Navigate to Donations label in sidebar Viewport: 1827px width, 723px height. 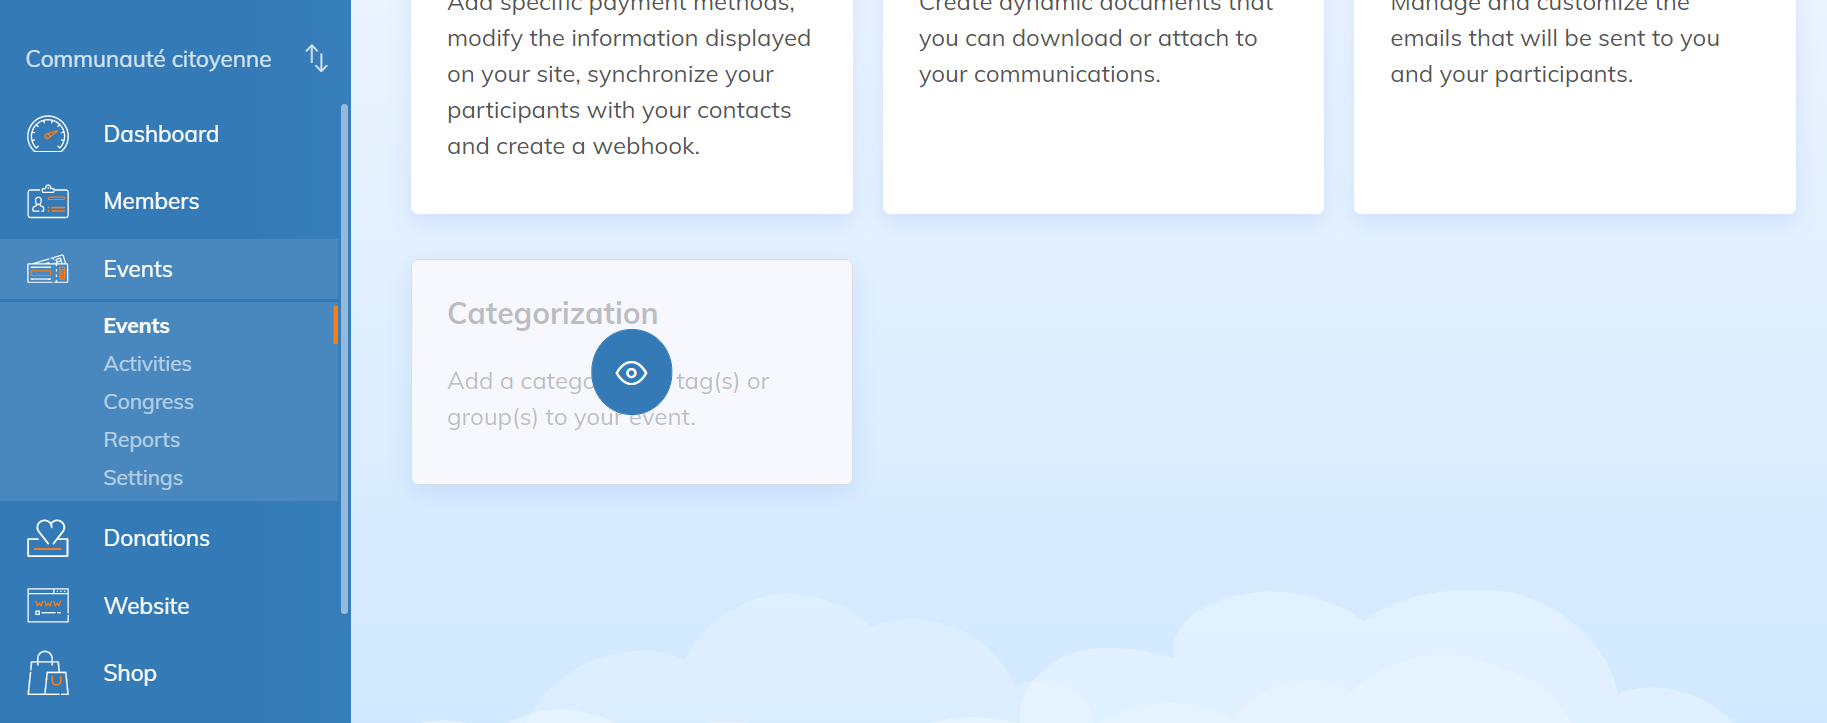tap(156, 538)
